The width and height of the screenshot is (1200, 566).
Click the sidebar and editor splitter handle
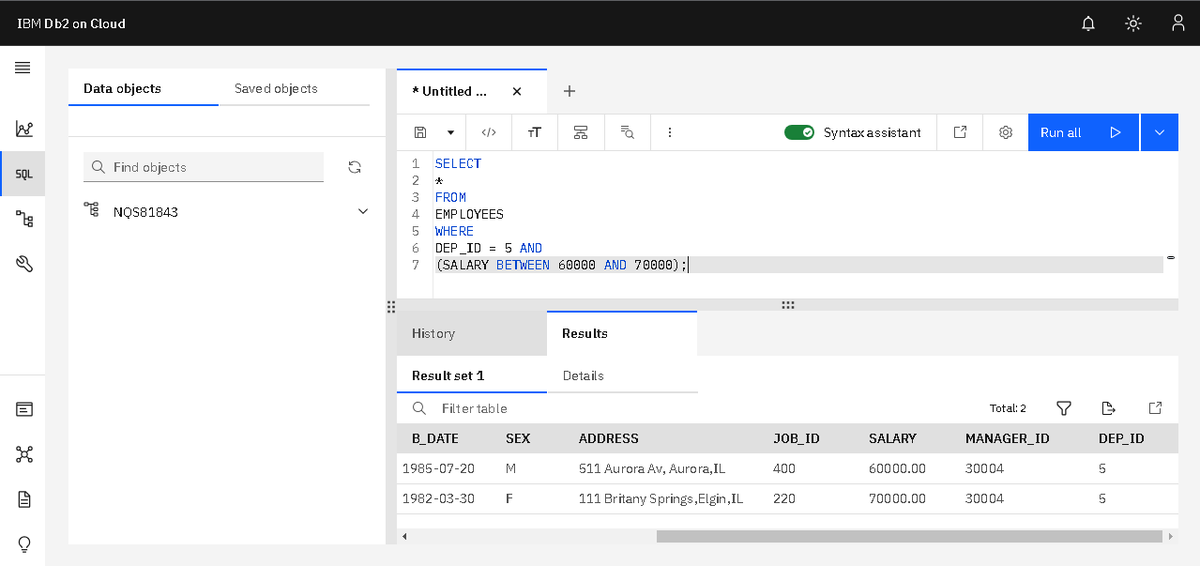point(391,306)
